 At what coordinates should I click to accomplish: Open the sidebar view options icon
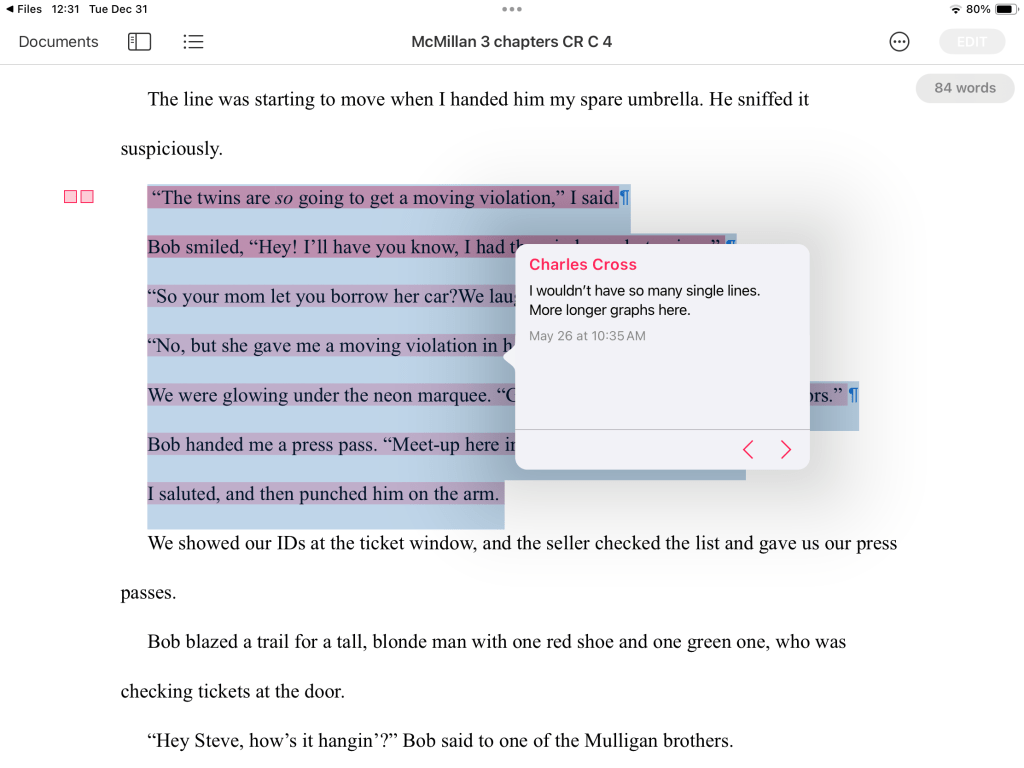coord(139,42)
